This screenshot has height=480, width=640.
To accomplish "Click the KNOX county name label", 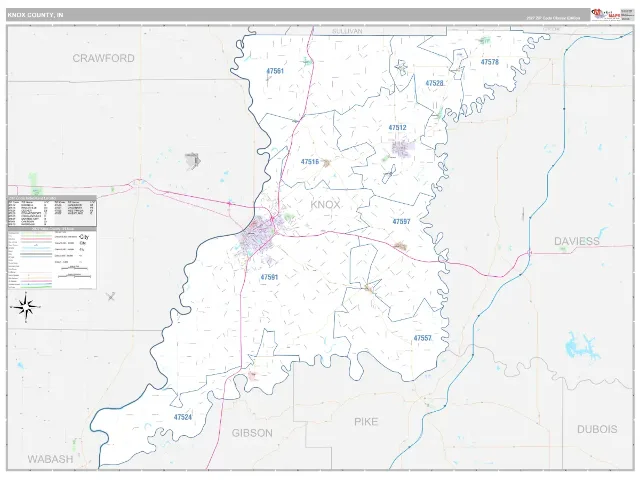I will pyautogui.click(x=325, y=204).
